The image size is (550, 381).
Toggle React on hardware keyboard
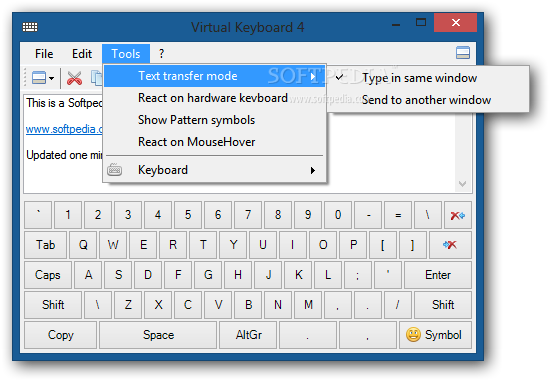[x=215, y=98]
